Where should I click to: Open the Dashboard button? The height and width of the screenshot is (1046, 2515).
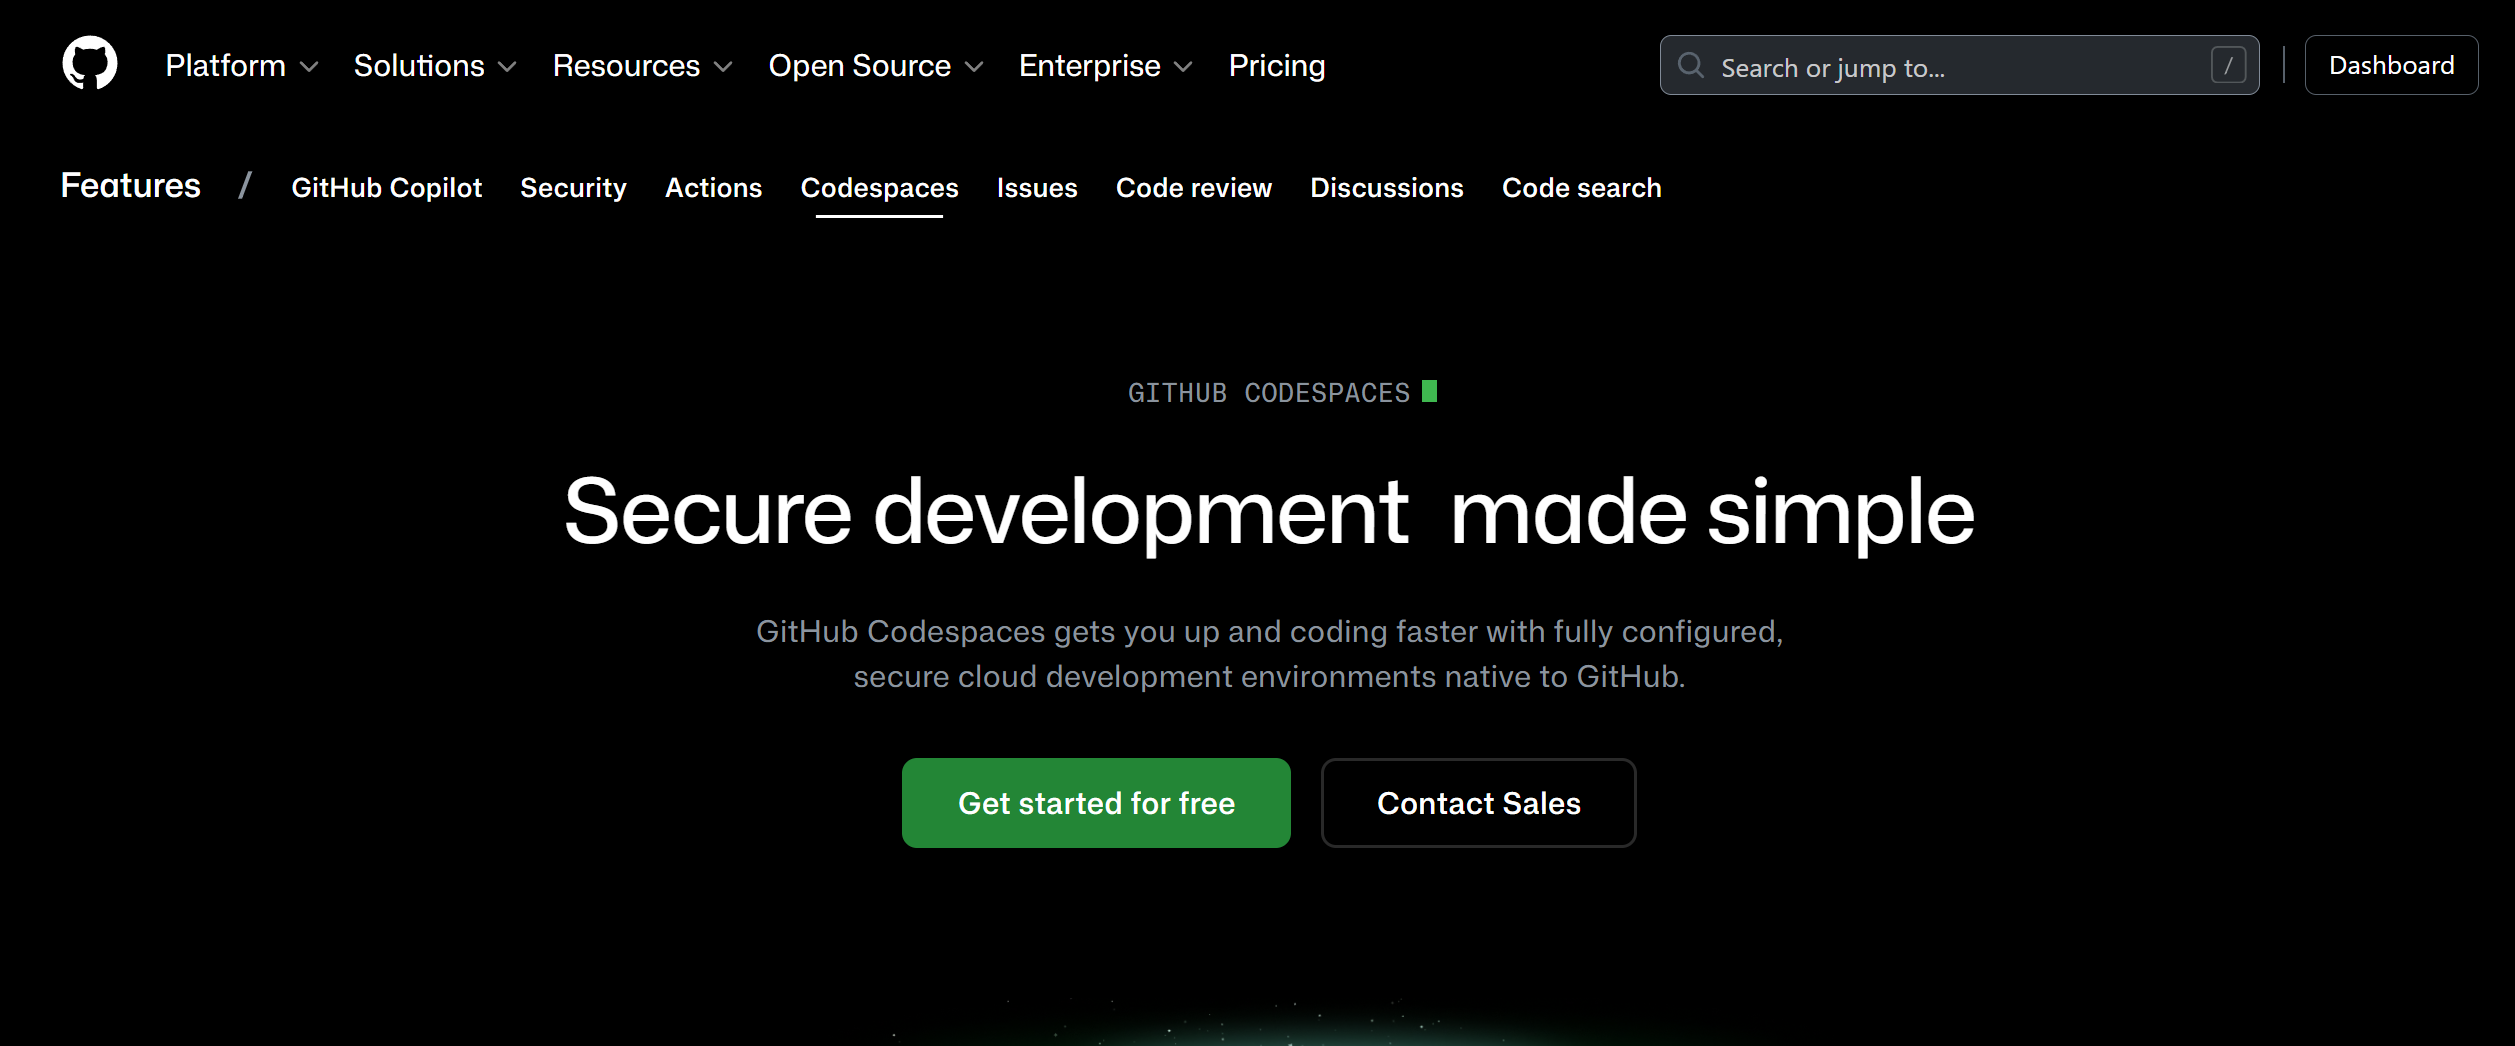coord(2391,65)
